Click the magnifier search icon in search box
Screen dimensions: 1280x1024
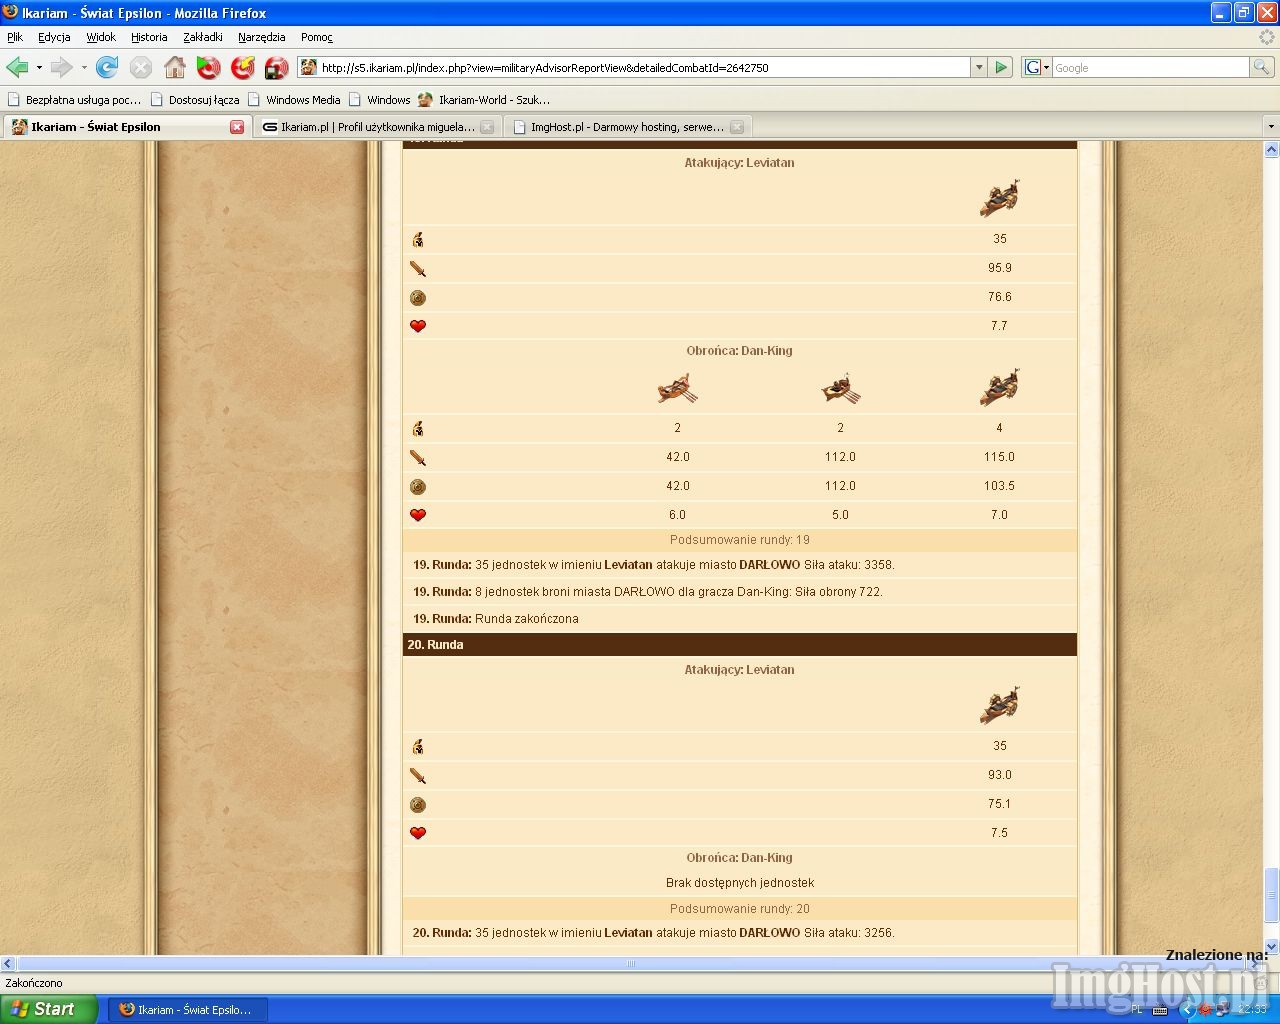1263,67
